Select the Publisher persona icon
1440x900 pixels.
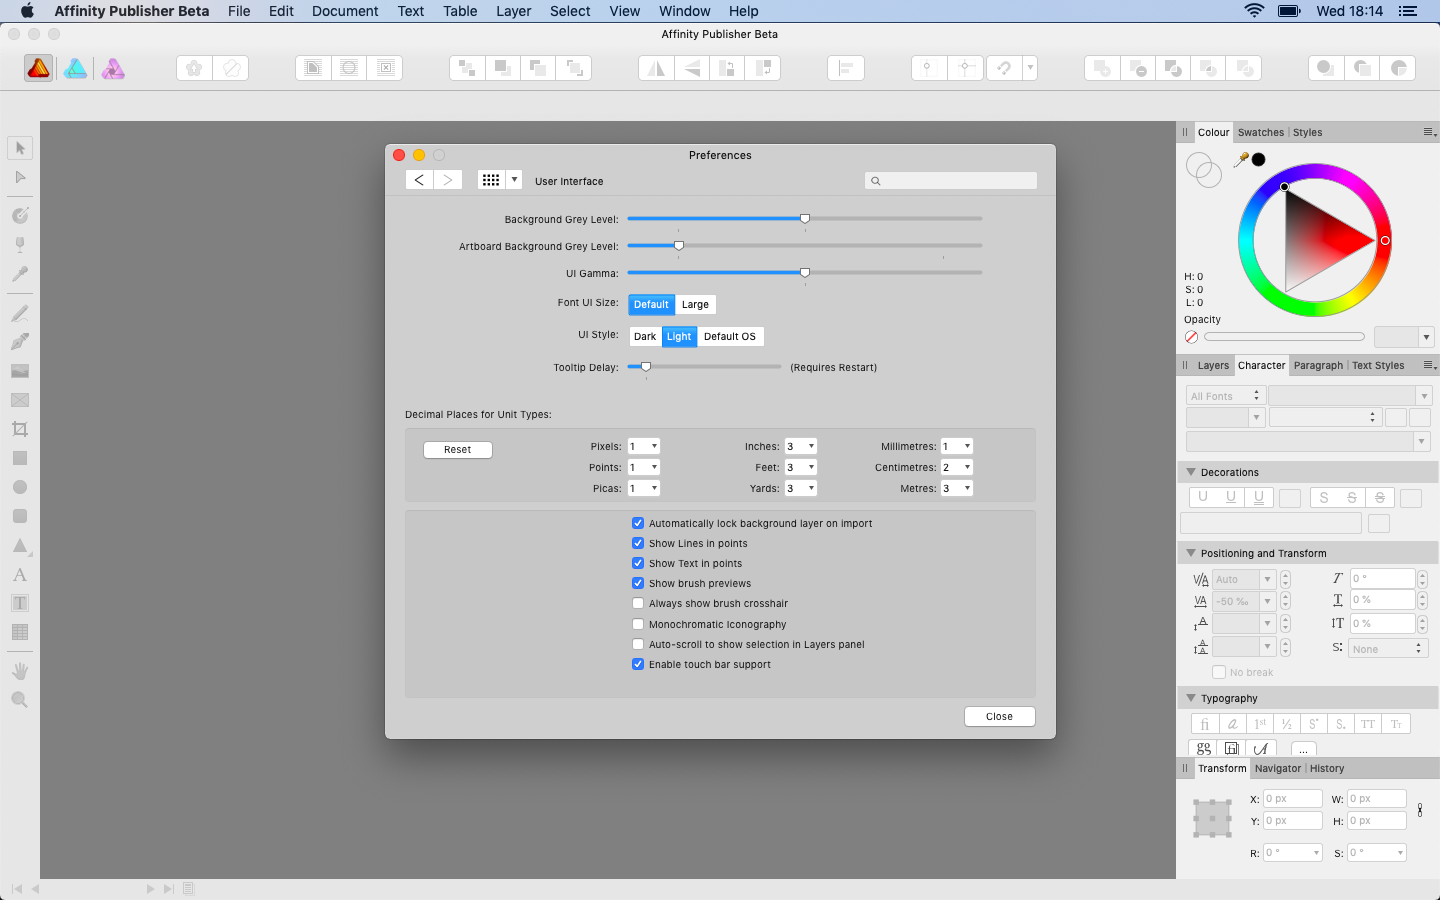pos(38,68)
